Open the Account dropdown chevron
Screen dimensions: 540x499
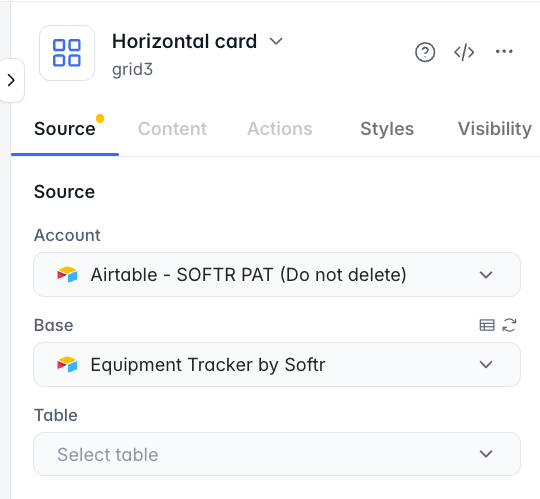tap(486, 275)
